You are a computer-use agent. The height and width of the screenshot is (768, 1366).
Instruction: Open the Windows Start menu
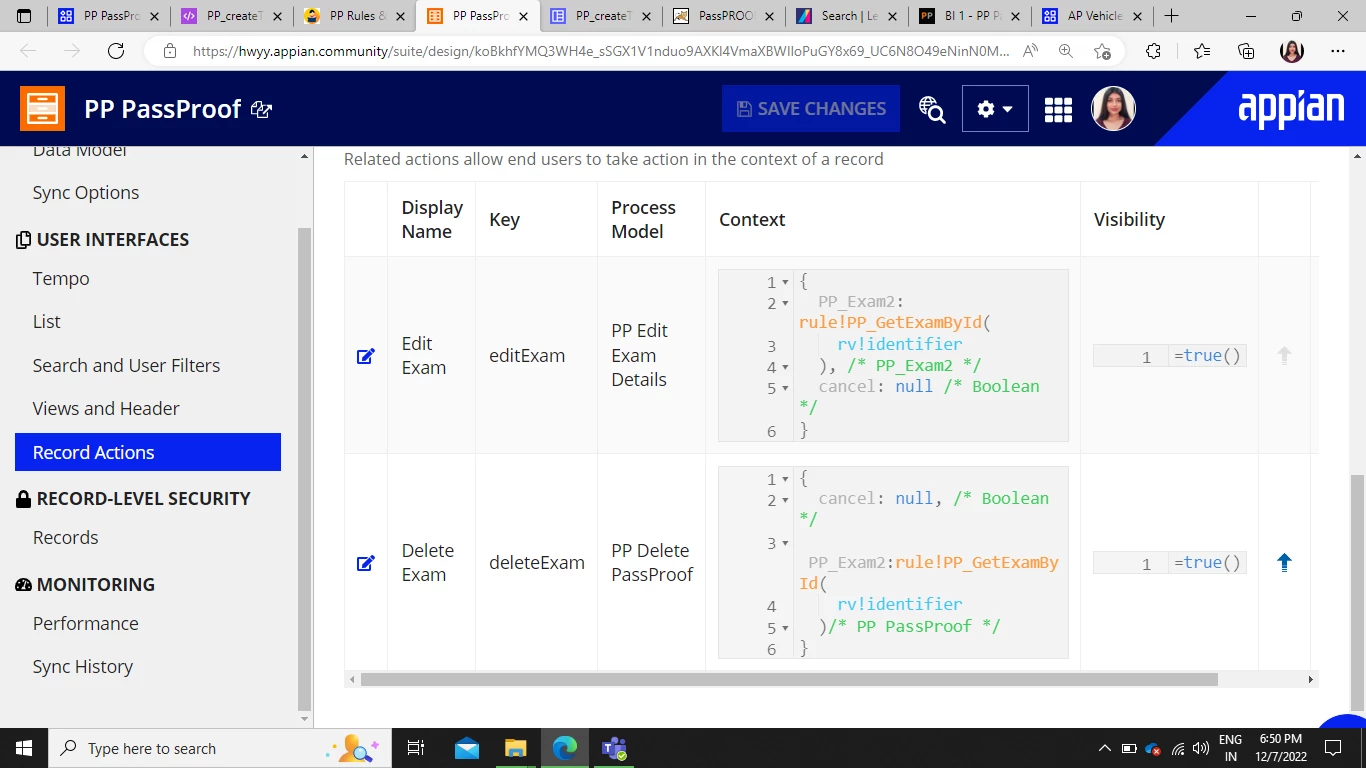pyautogui.click(x=23, y=748)
